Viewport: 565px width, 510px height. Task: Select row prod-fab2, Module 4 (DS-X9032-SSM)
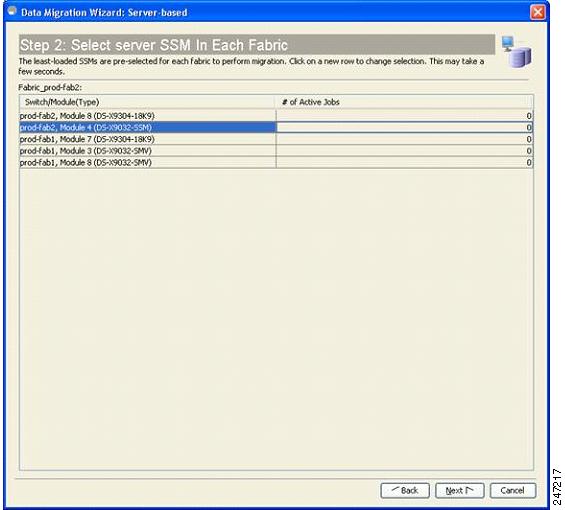pyautogui.click(x=276, y=127)
